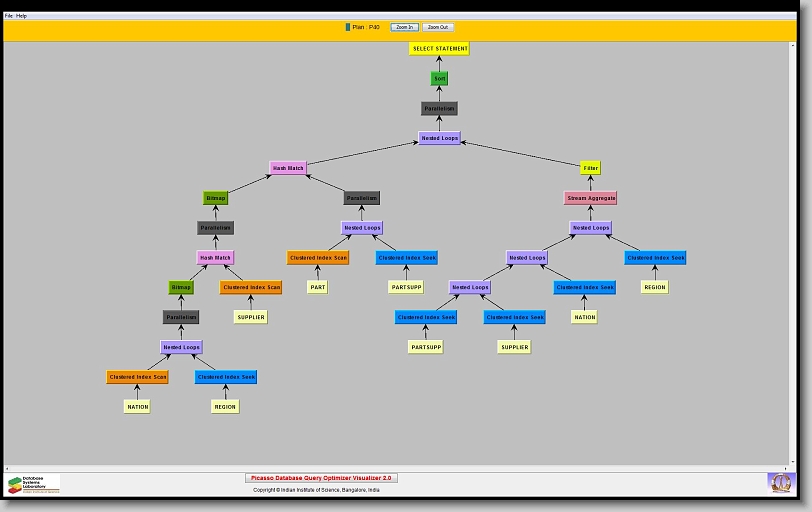Select the upper pink Hash Match node
Viewport: 812px width, 512px height.
click(288, 168)
